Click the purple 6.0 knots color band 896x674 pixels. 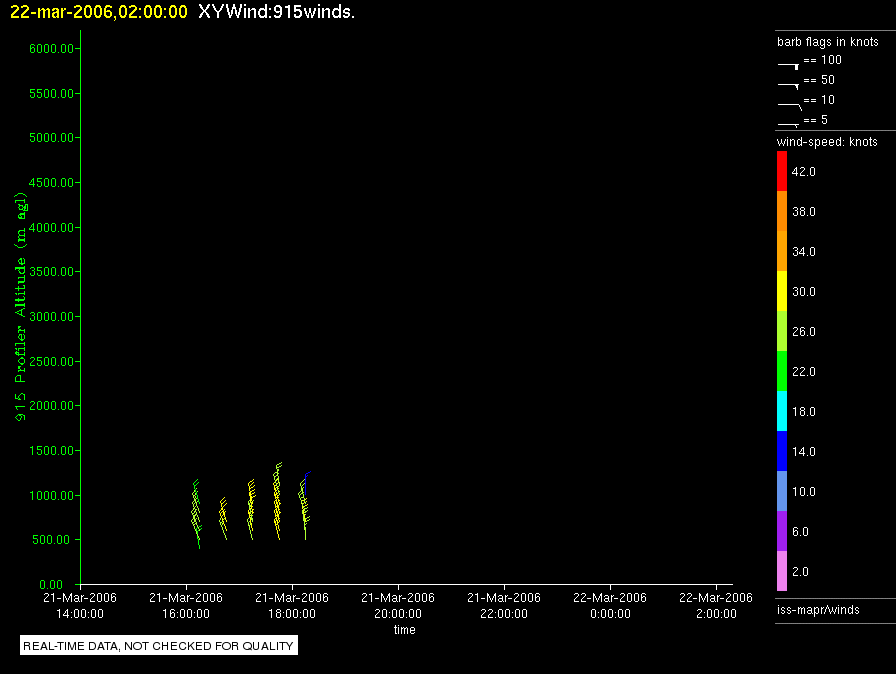point(782,531)
